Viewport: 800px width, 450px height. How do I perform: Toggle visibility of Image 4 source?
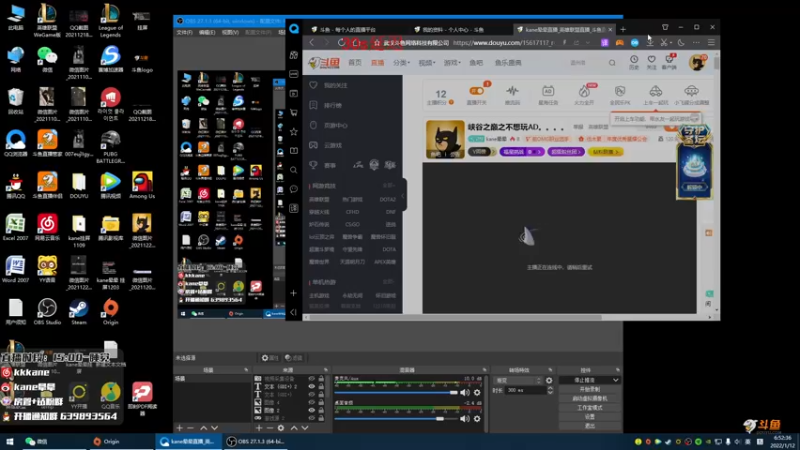[311, 402]
